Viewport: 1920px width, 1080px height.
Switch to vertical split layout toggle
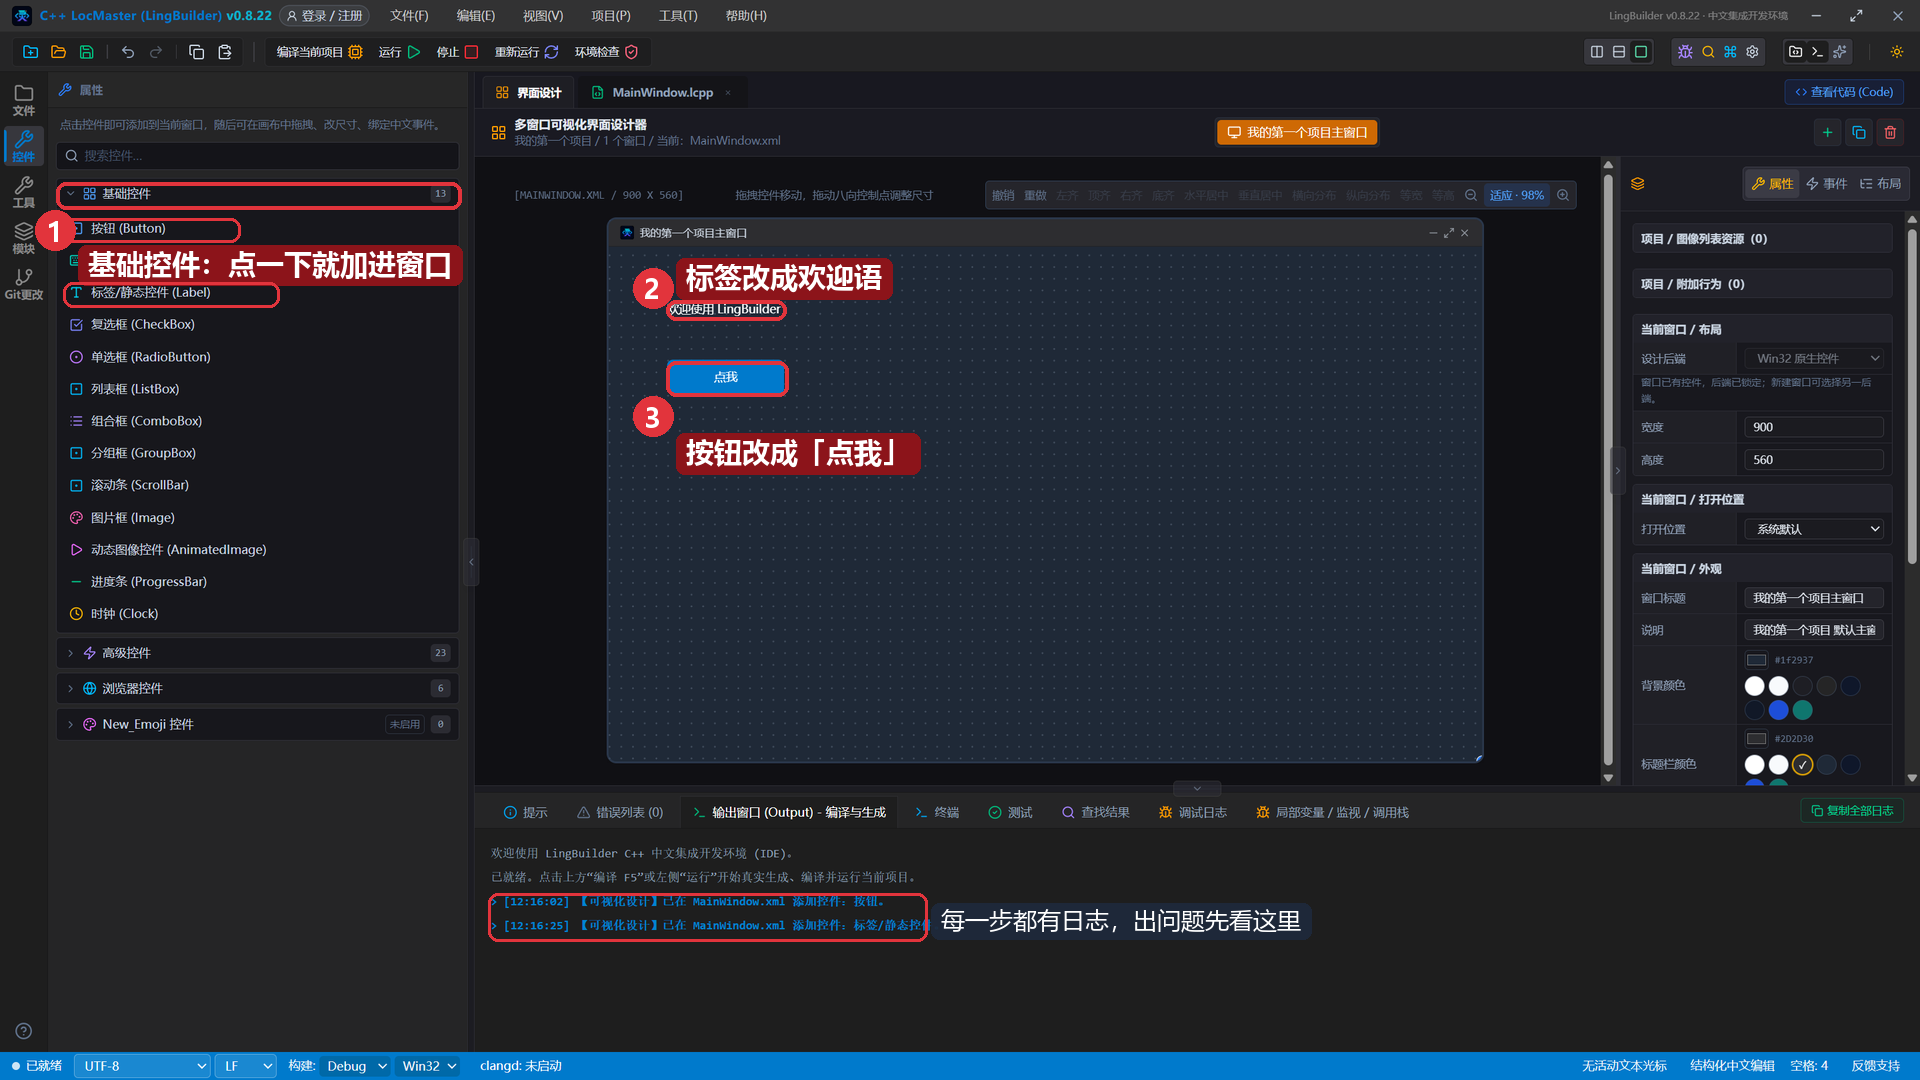pyautogui.click(x=1597, y=52)
